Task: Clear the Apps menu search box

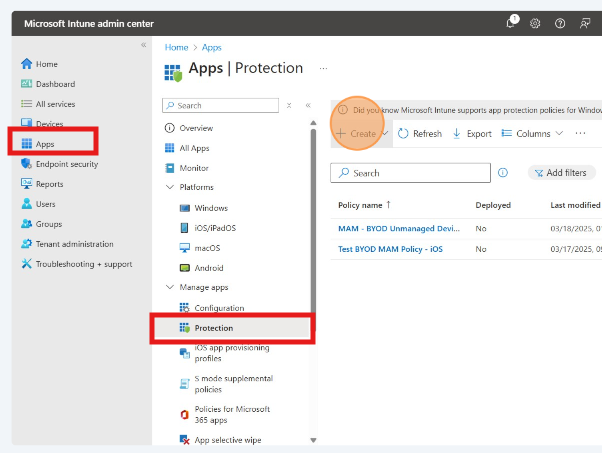Action: point(289,105)
